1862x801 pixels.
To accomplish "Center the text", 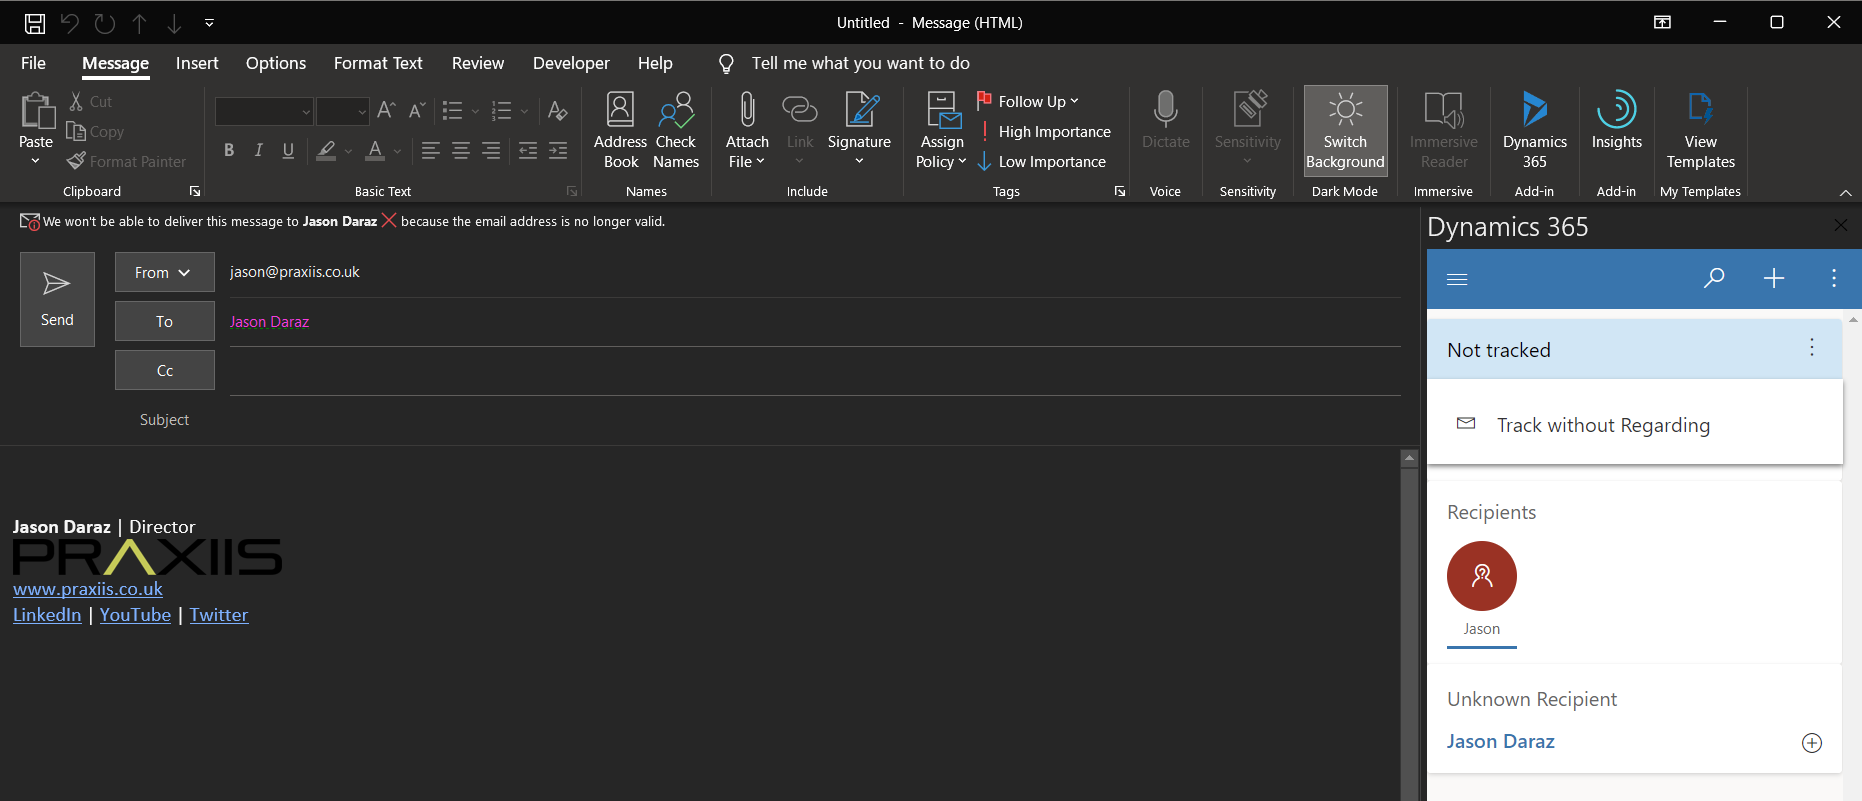I will 460,150.
